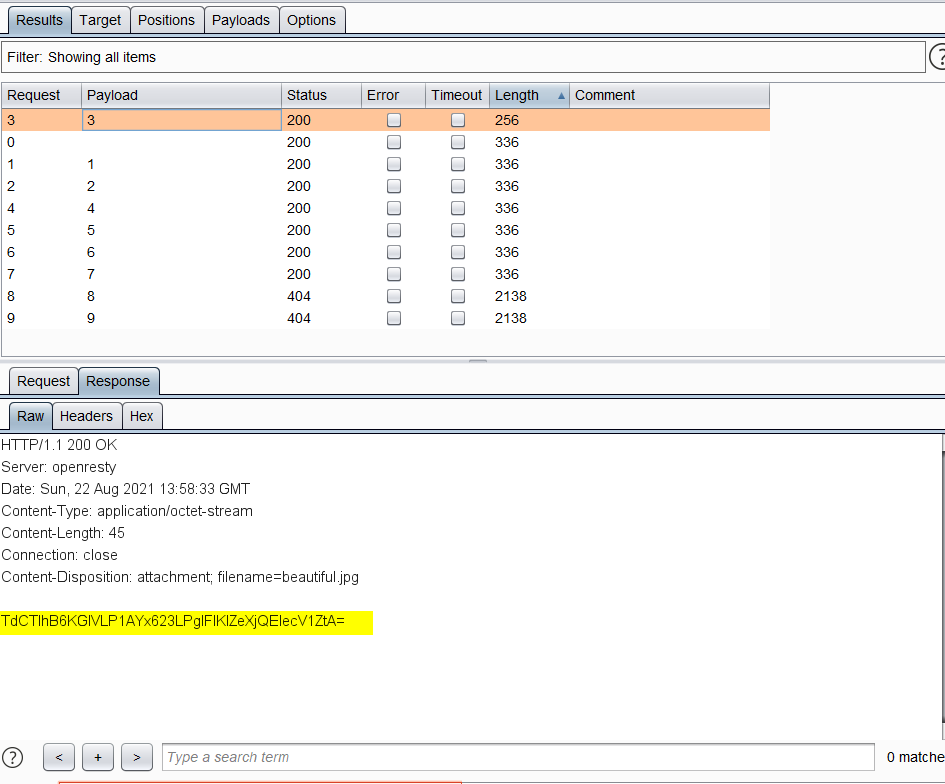Sort results by Payload column header

180,96
